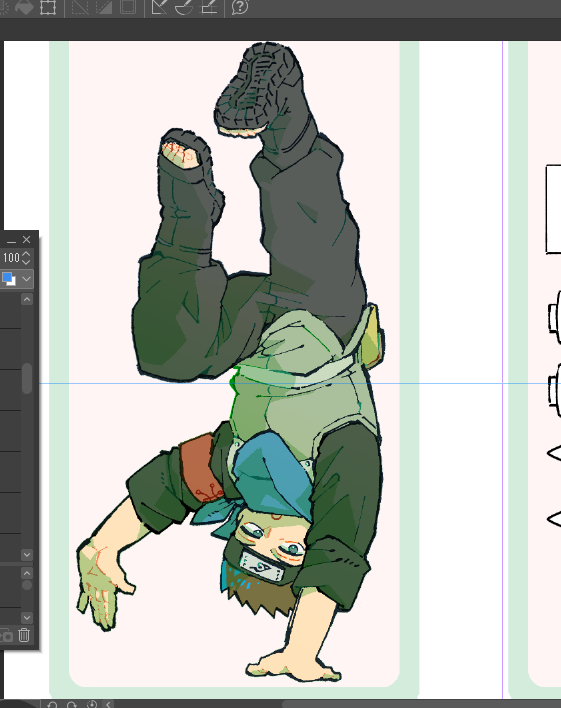Decrease the 100 value with down stepper

pos(26,262)
